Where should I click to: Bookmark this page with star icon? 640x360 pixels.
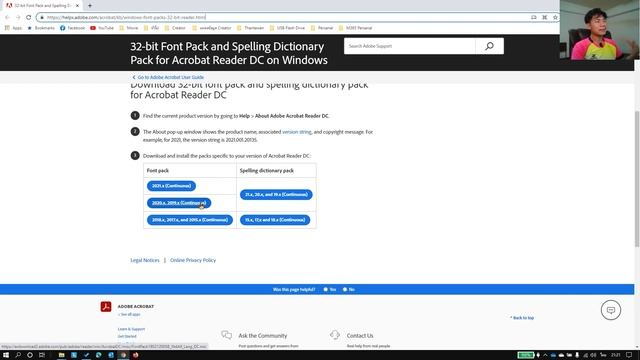pos(555,17)
